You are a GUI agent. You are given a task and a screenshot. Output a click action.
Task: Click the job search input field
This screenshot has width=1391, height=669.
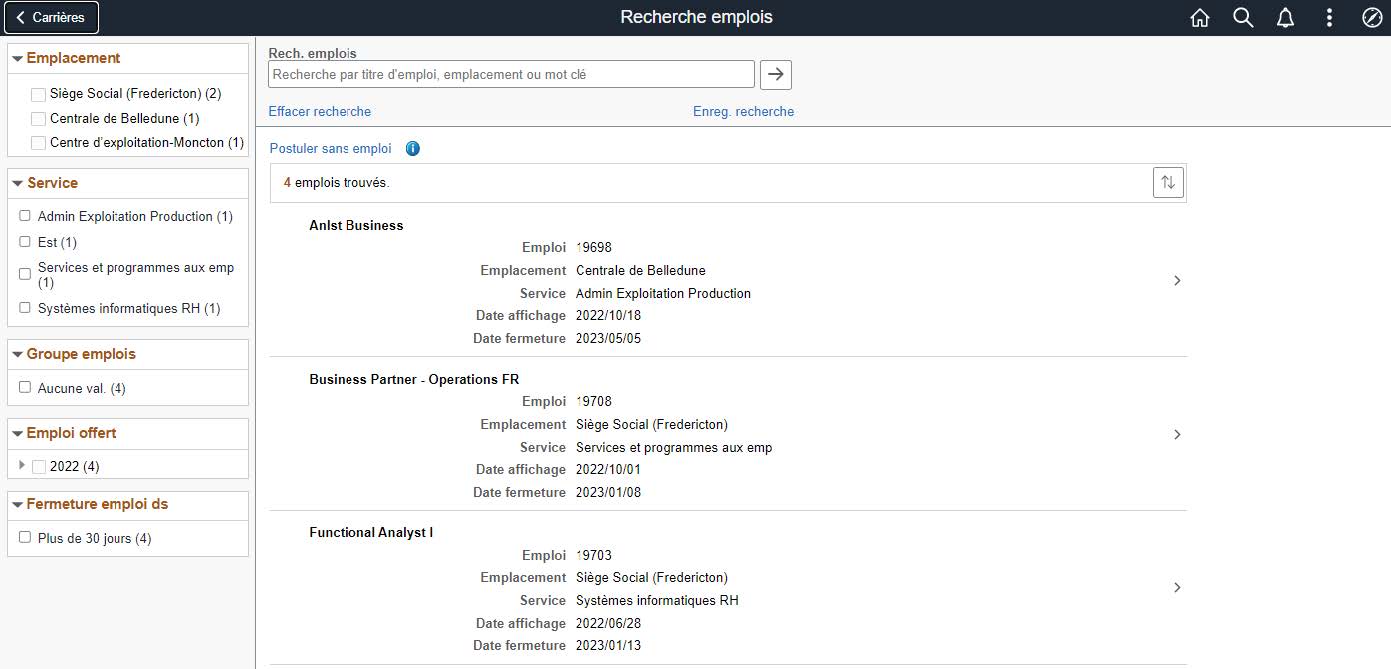coord(511,75)
